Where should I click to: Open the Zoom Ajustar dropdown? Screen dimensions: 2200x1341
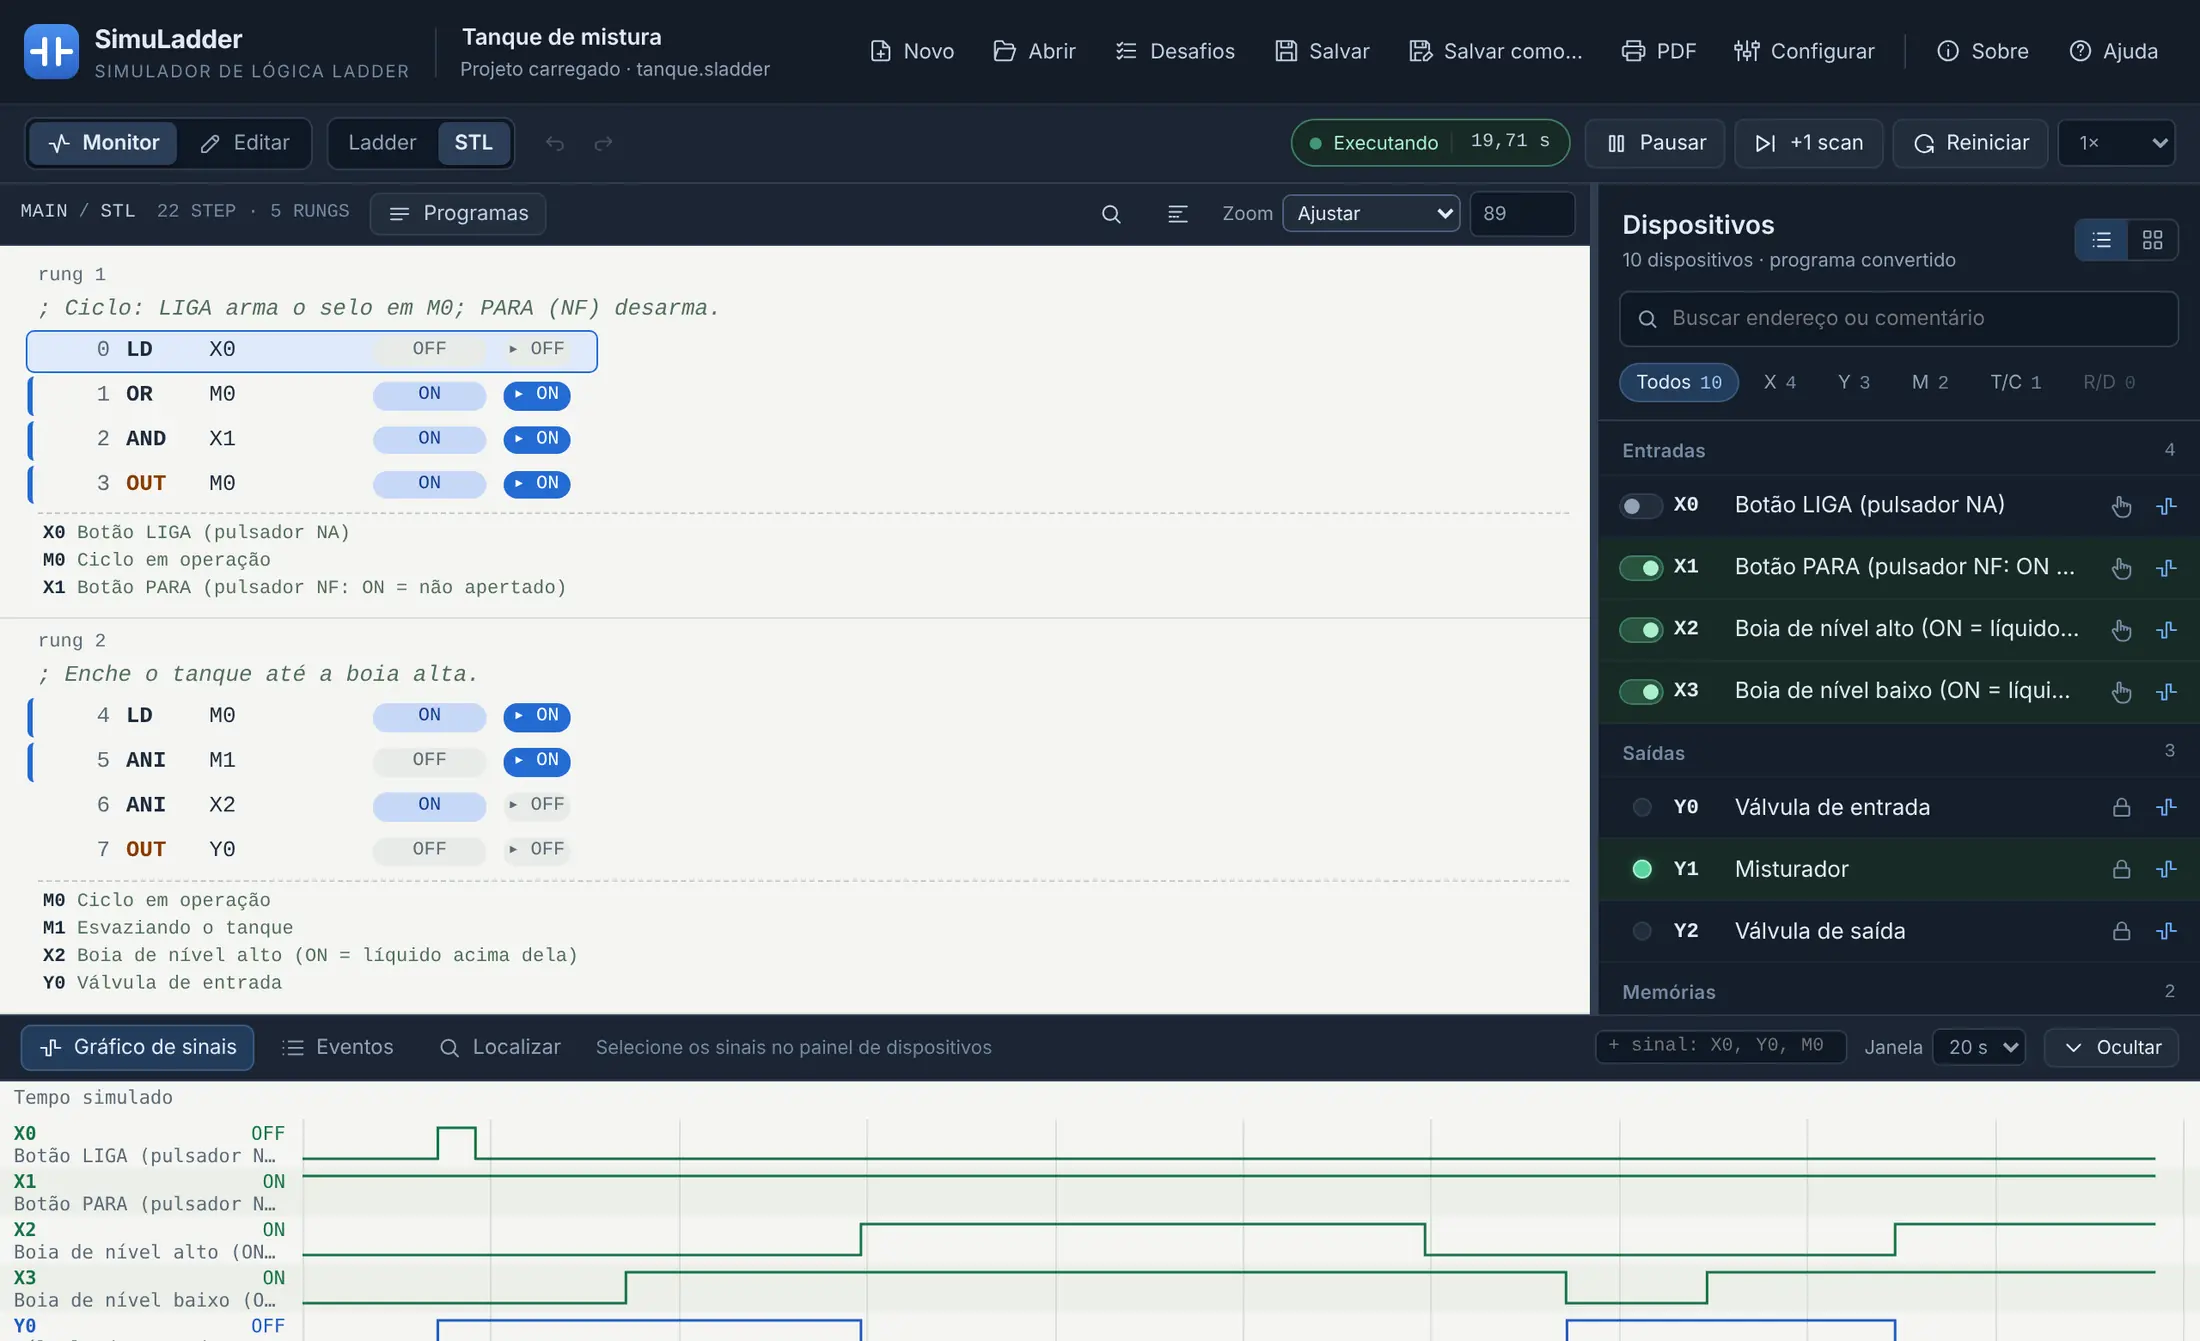1371,214
